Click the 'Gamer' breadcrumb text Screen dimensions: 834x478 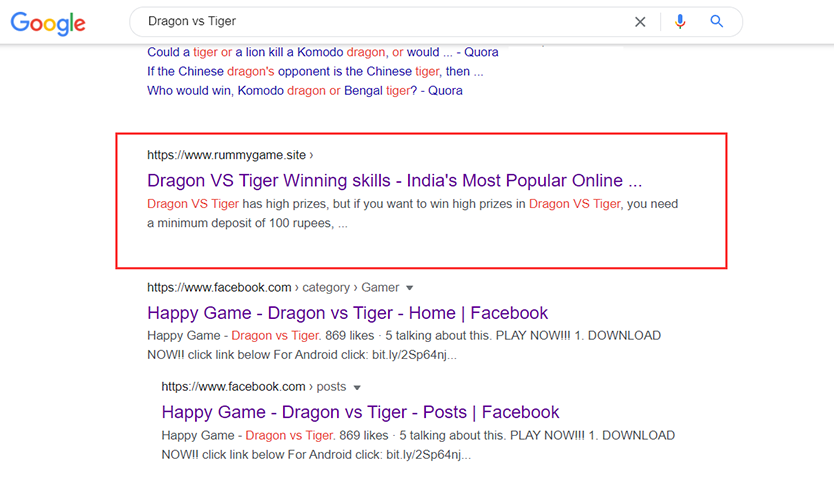point(380,288)
